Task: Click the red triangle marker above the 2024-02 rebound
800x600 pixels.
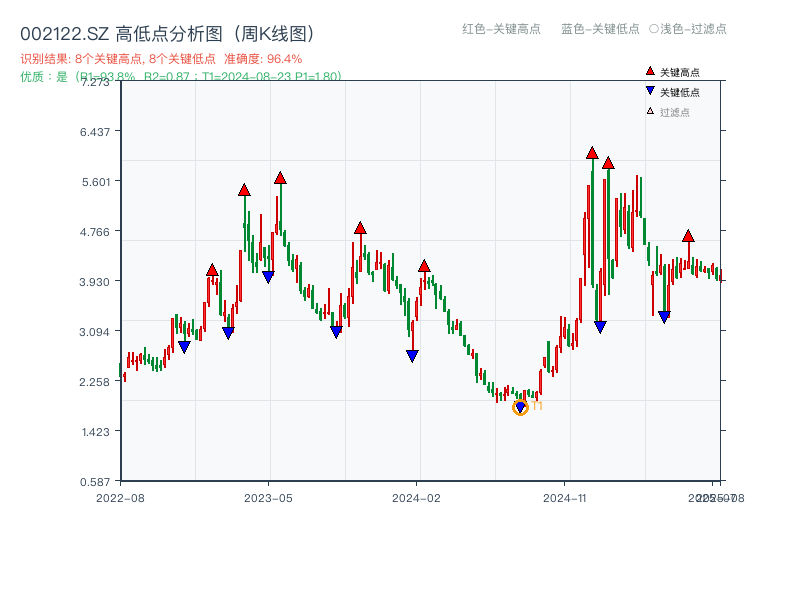Action: coord(424,265)
